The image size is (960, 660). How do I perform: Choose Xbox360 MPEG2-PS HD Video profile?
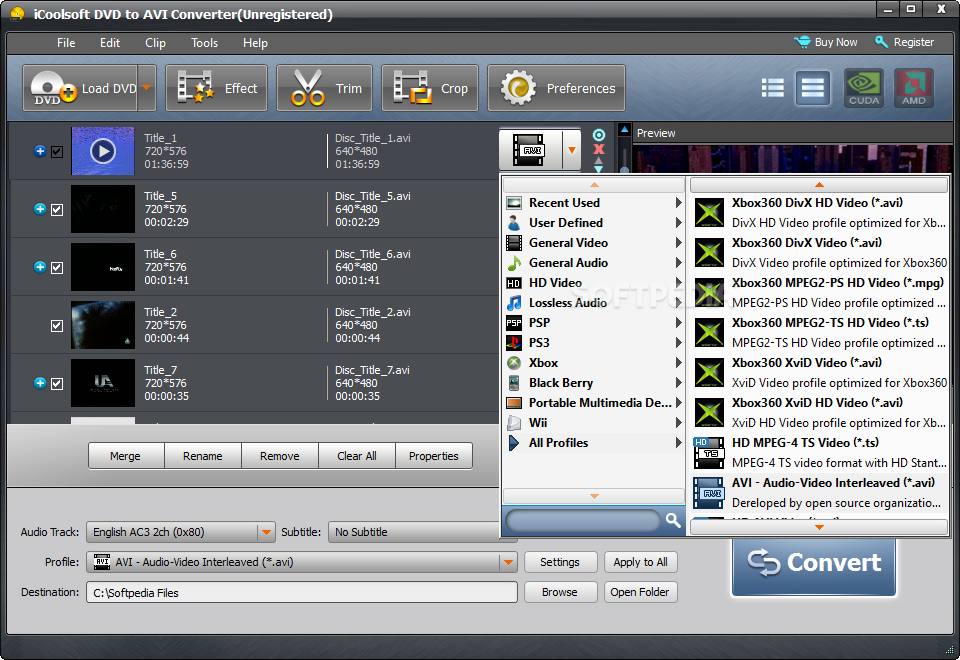tap(820, 292)
